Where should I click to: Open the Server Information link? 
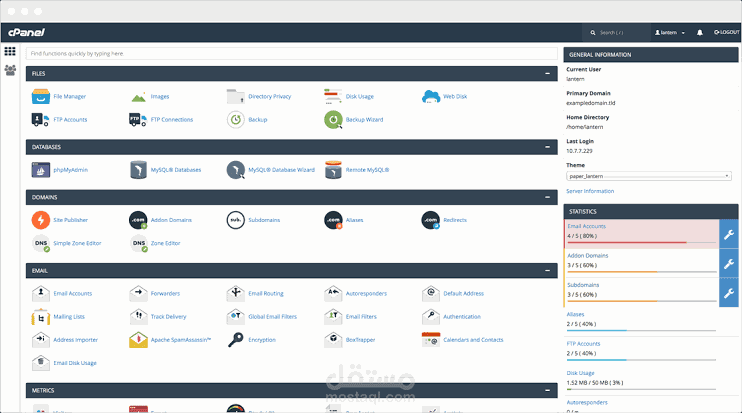(590, 191)
